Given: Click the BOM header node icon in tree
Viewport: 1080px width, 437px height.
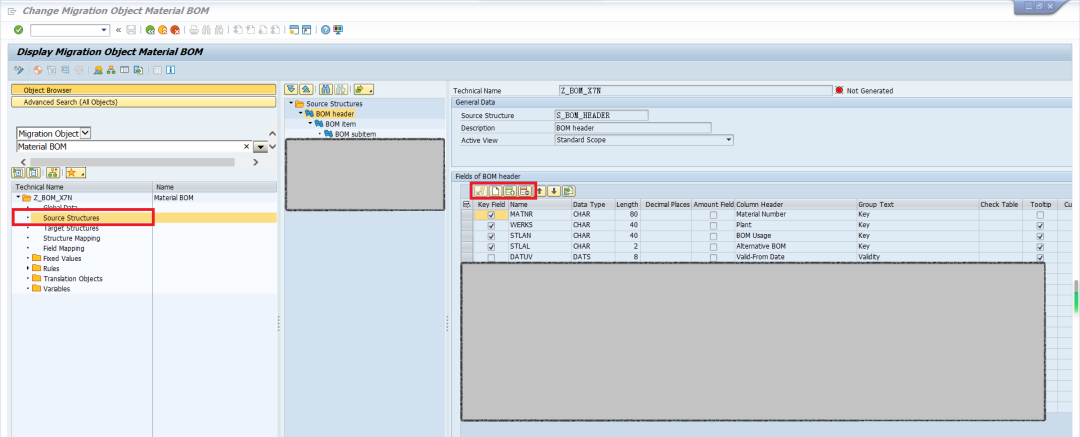Looking at the screenshot, I should pyautogui.click(x=310, y=114).
